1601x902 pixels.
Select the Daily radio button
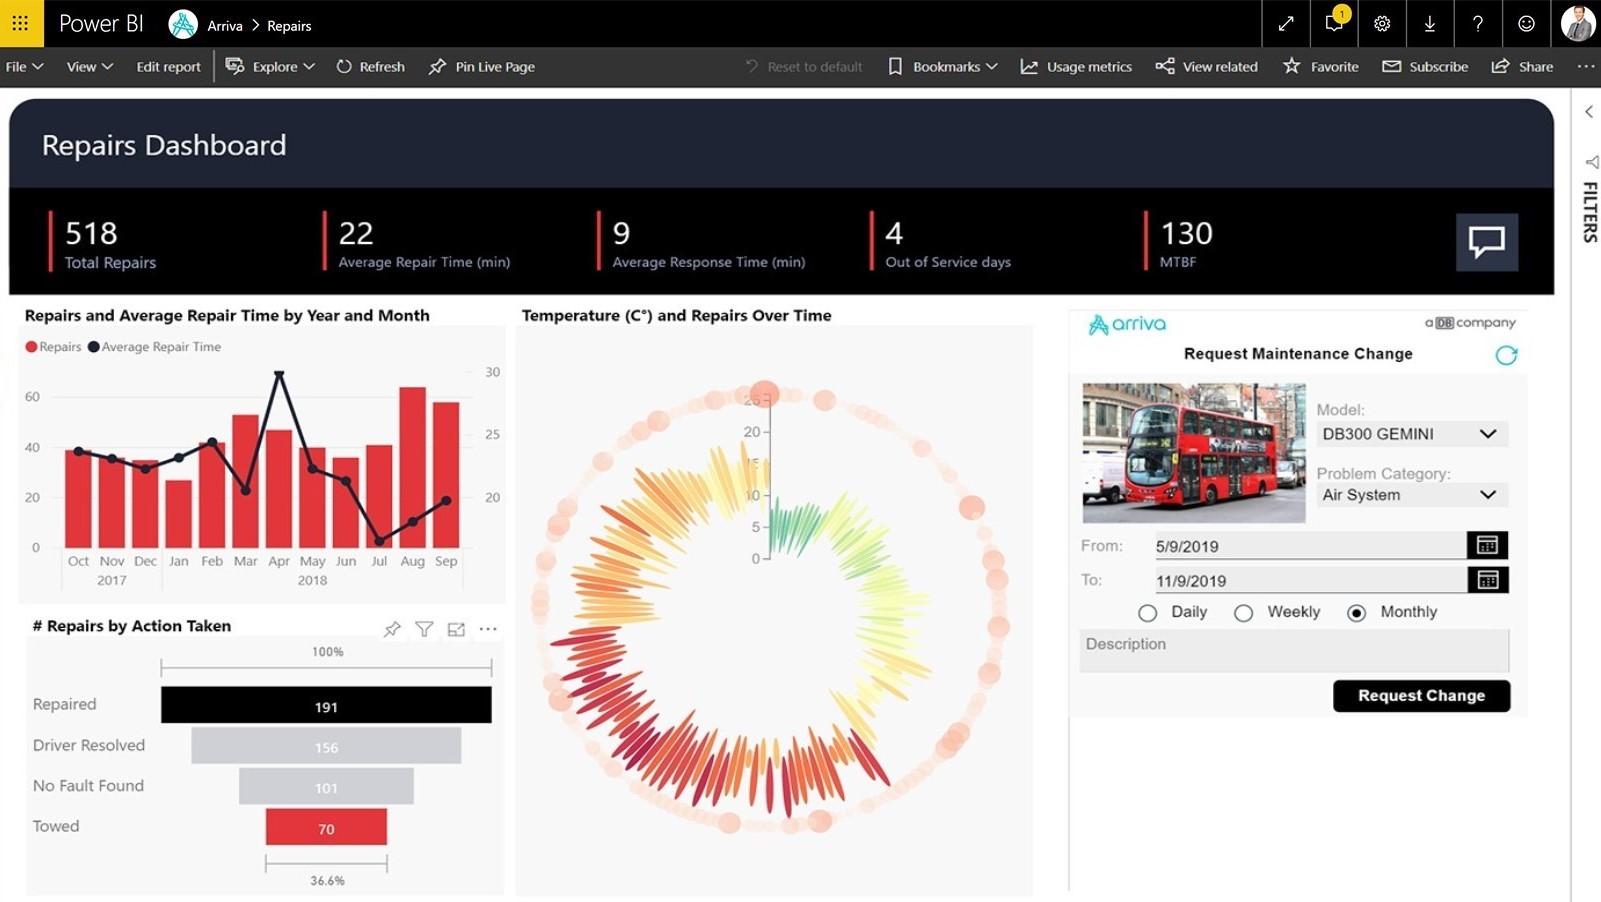coord(1148,613)
